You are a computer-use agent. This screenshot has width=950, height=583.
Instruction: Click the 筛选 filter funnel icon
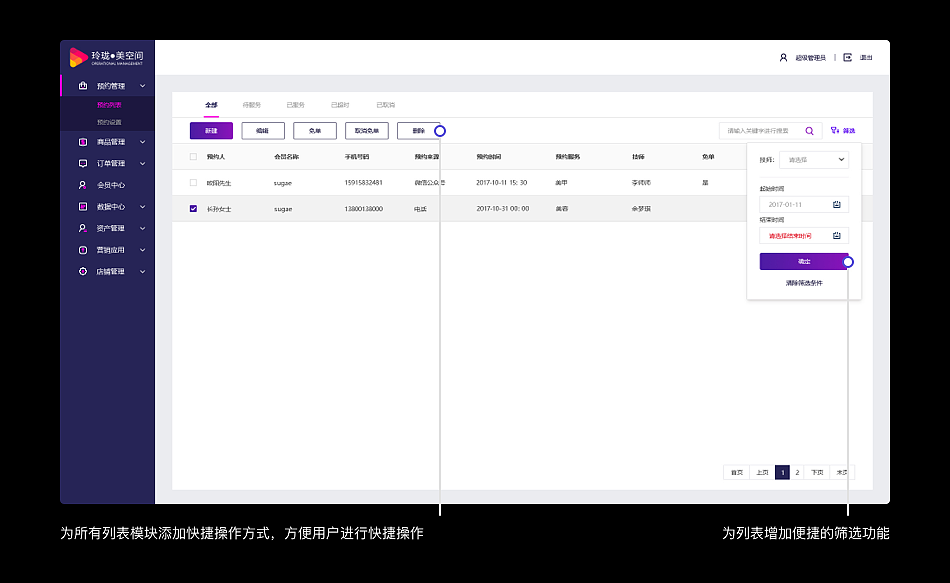tap(835, 130)
